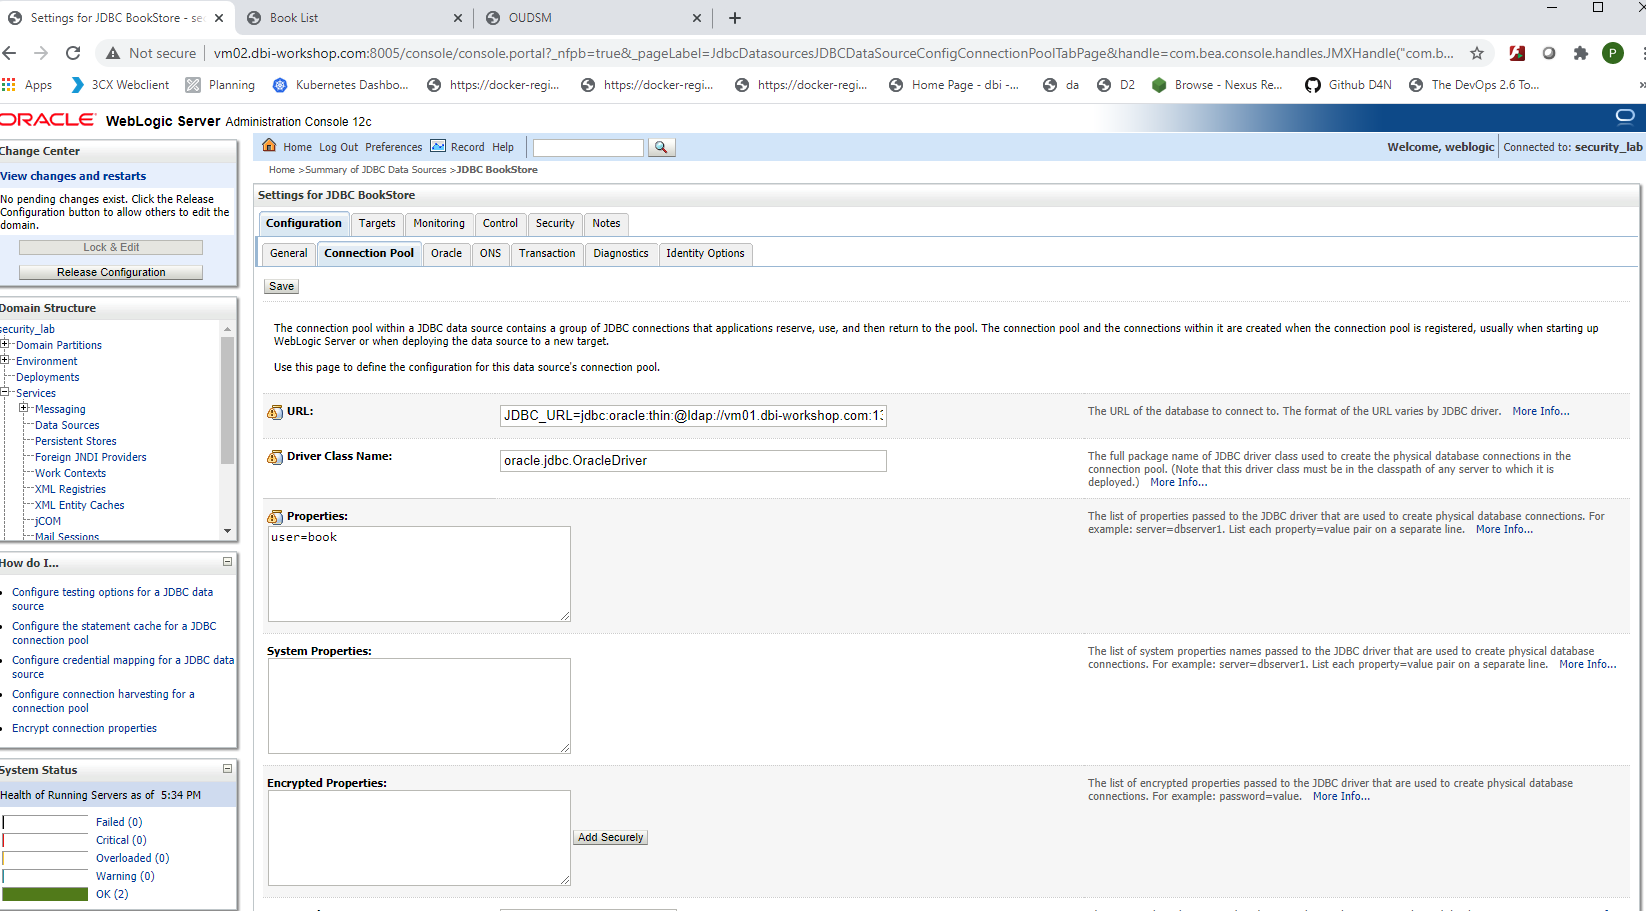Close the OUDSM browser tab
This screenshot has height=911, width=1646.
pos(697,18)
